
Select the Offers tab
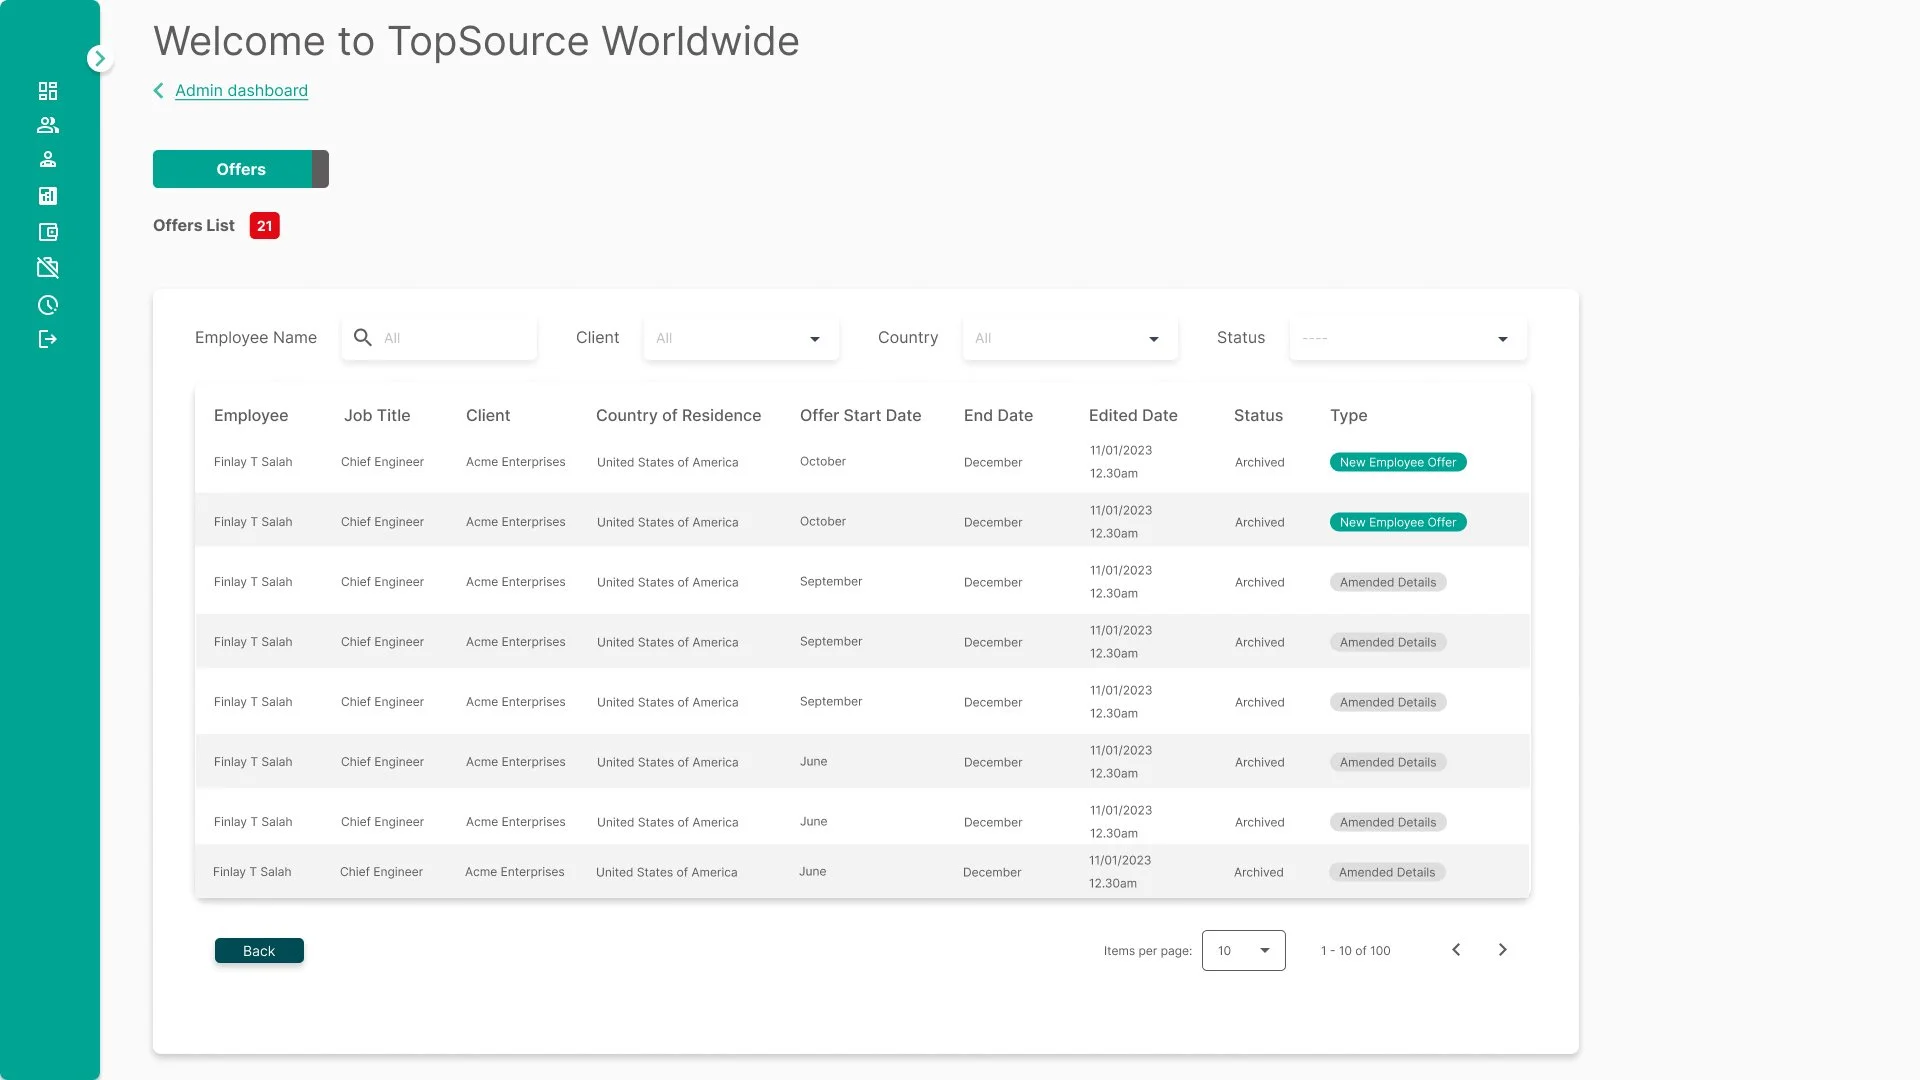click(240, 170)
